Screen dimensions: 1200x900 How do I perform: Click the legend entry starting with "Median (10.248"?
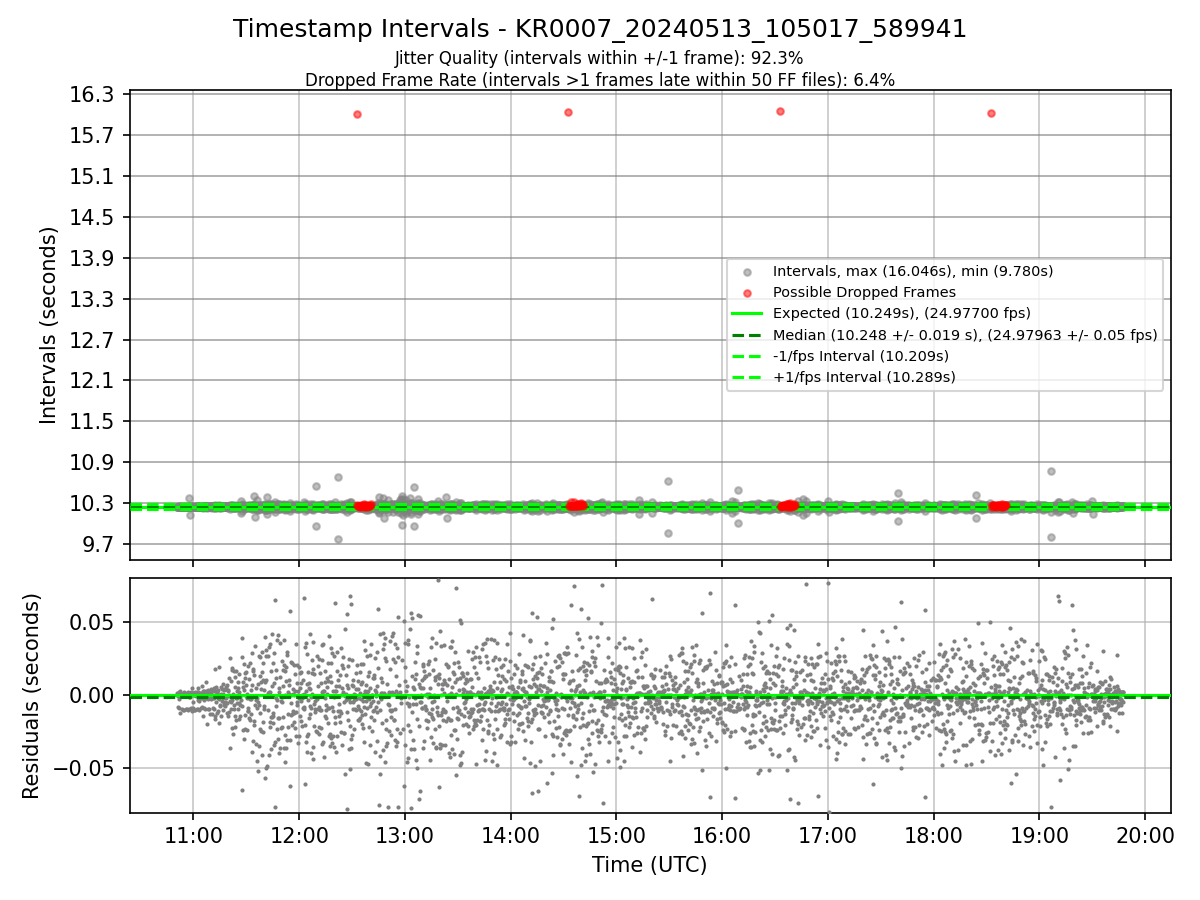[x=965, y=335]
